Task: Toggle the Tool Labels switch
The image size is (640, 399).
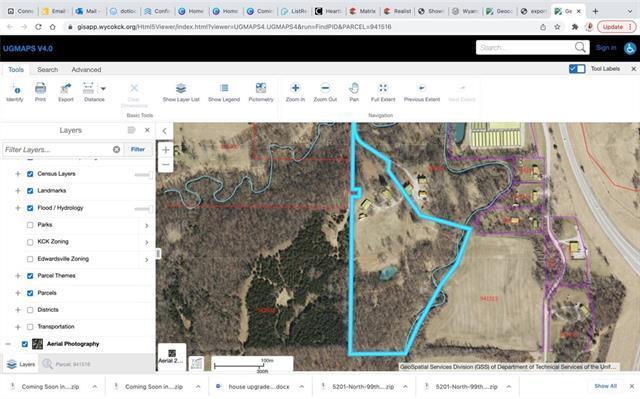Action: [x=577, y=69]
